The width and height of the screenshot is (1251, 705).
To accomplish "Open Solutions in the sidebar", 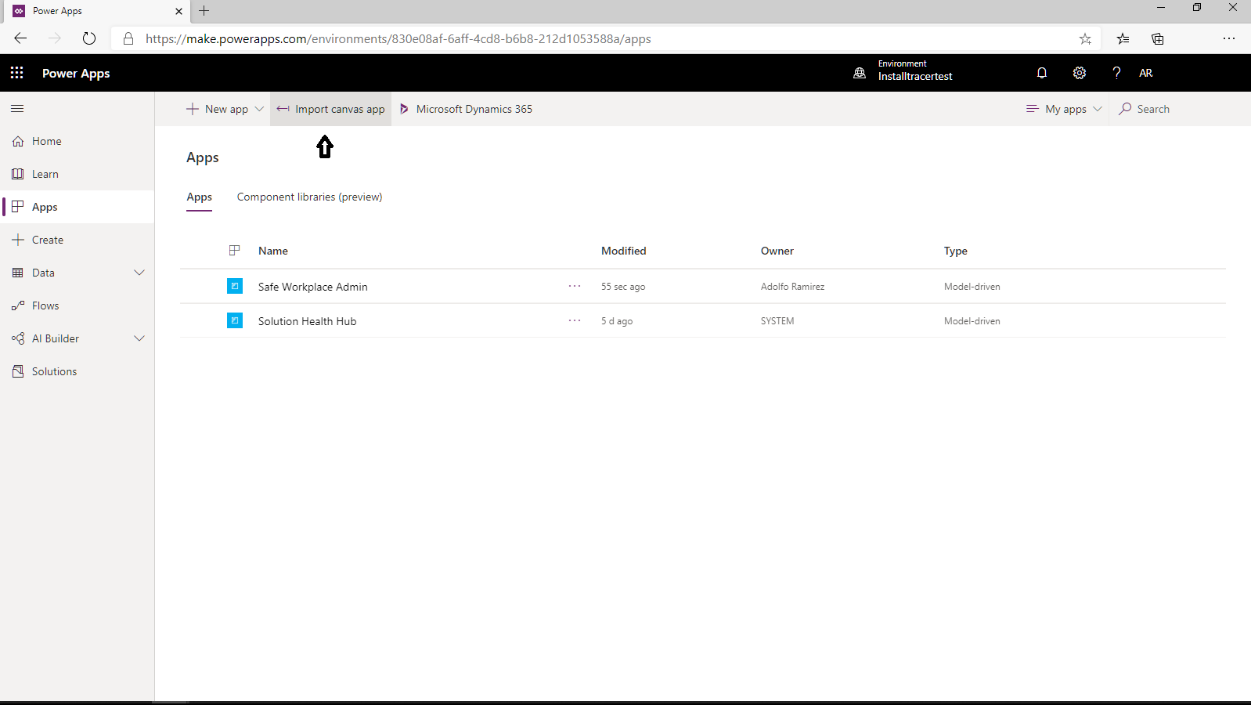I will 77,371.
